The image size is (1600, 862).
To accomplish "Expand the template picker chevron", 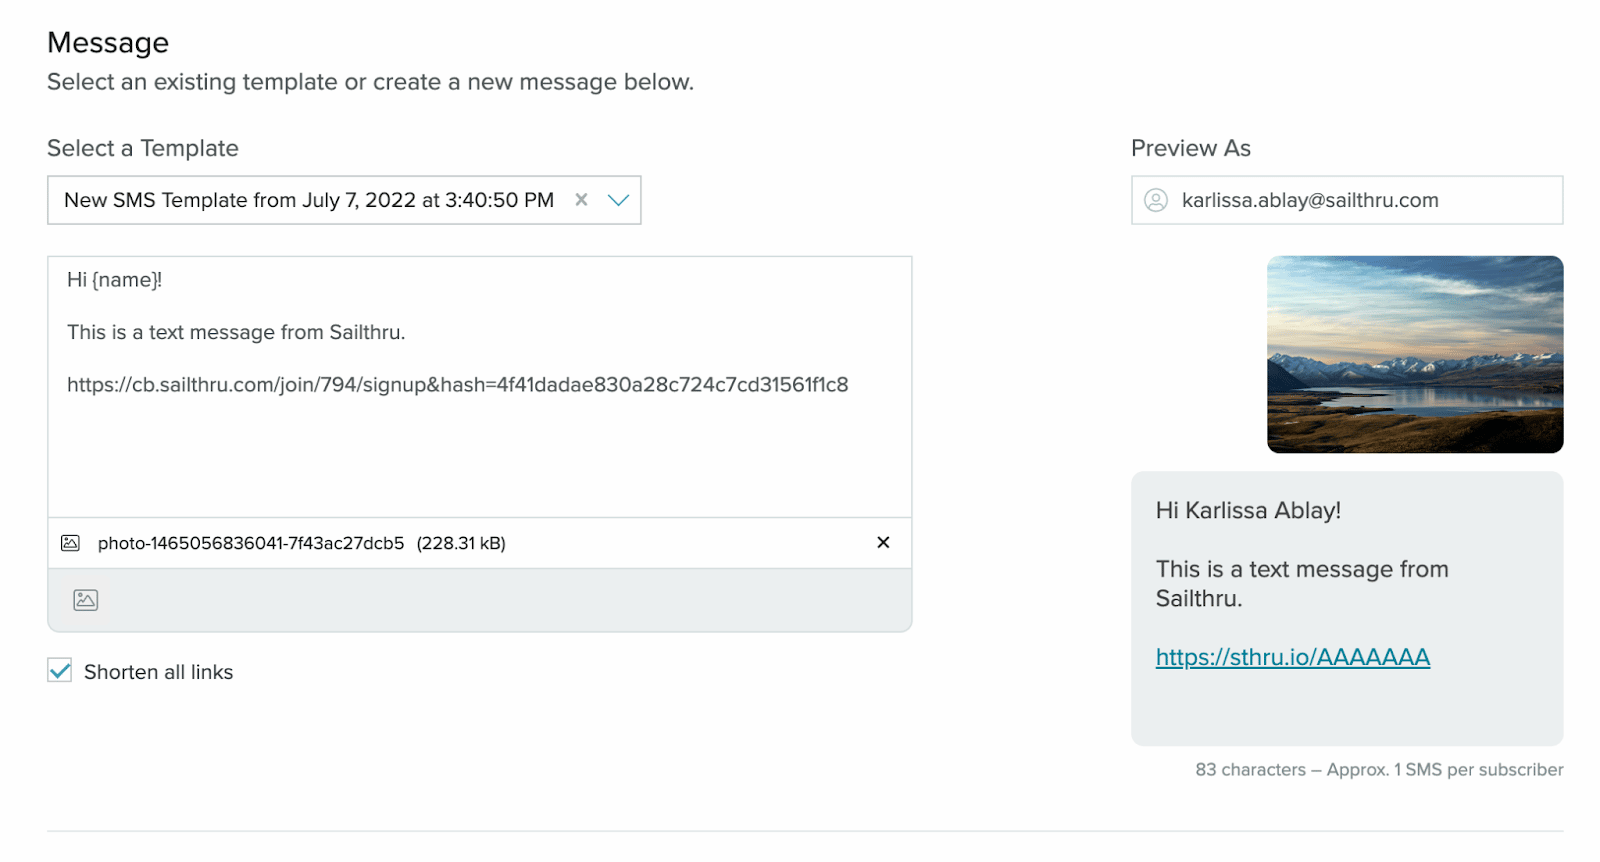I will click(617, 200).
